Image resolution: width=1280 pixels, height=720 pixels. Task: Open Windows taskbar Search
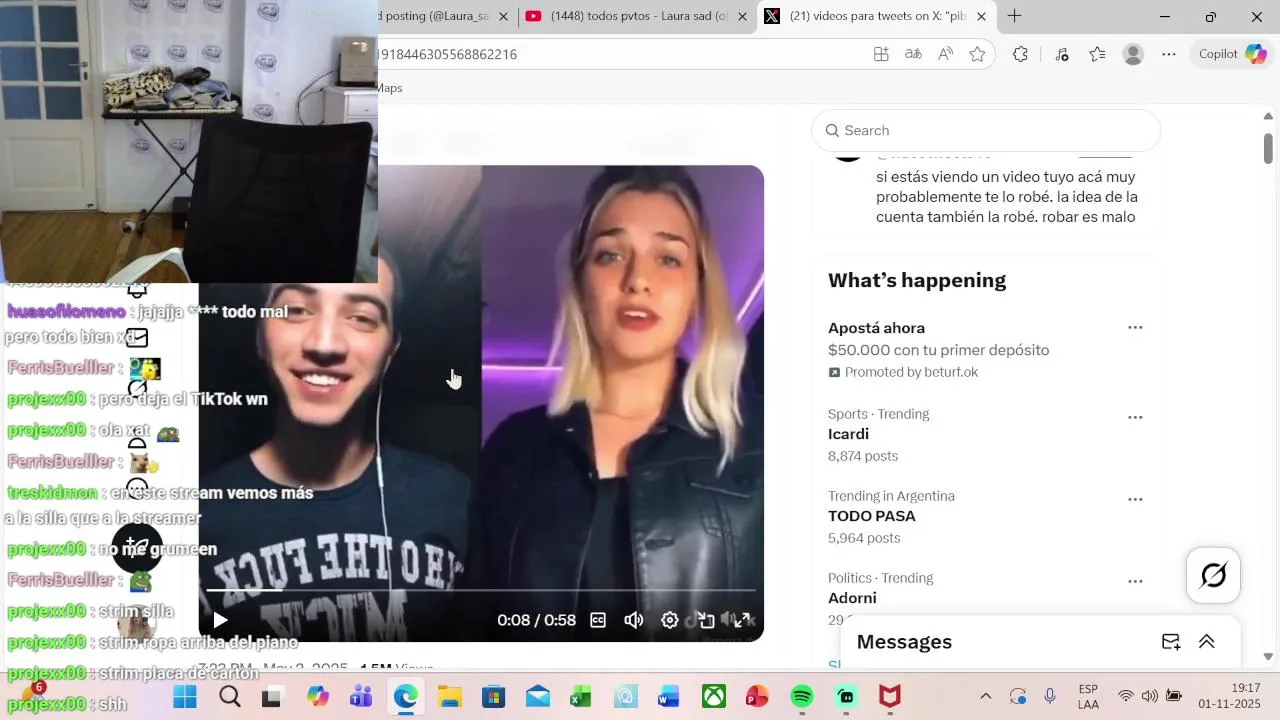tap(230, 697)
